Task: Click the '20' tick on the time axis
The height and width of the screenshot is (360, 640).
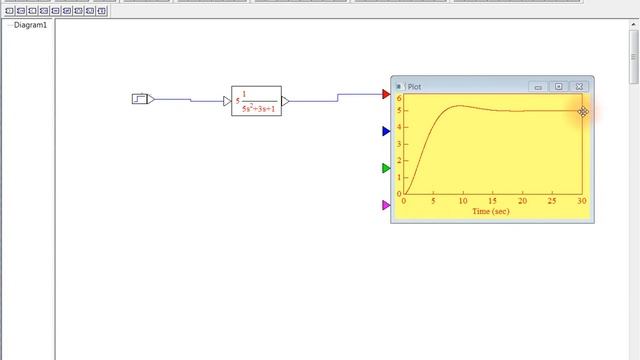Action: (522, 201)
